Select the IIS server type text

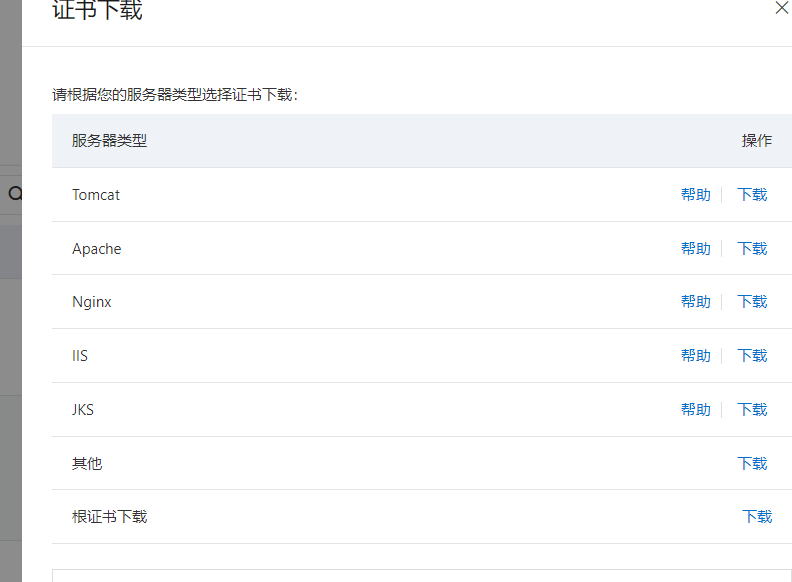point(80,356)
